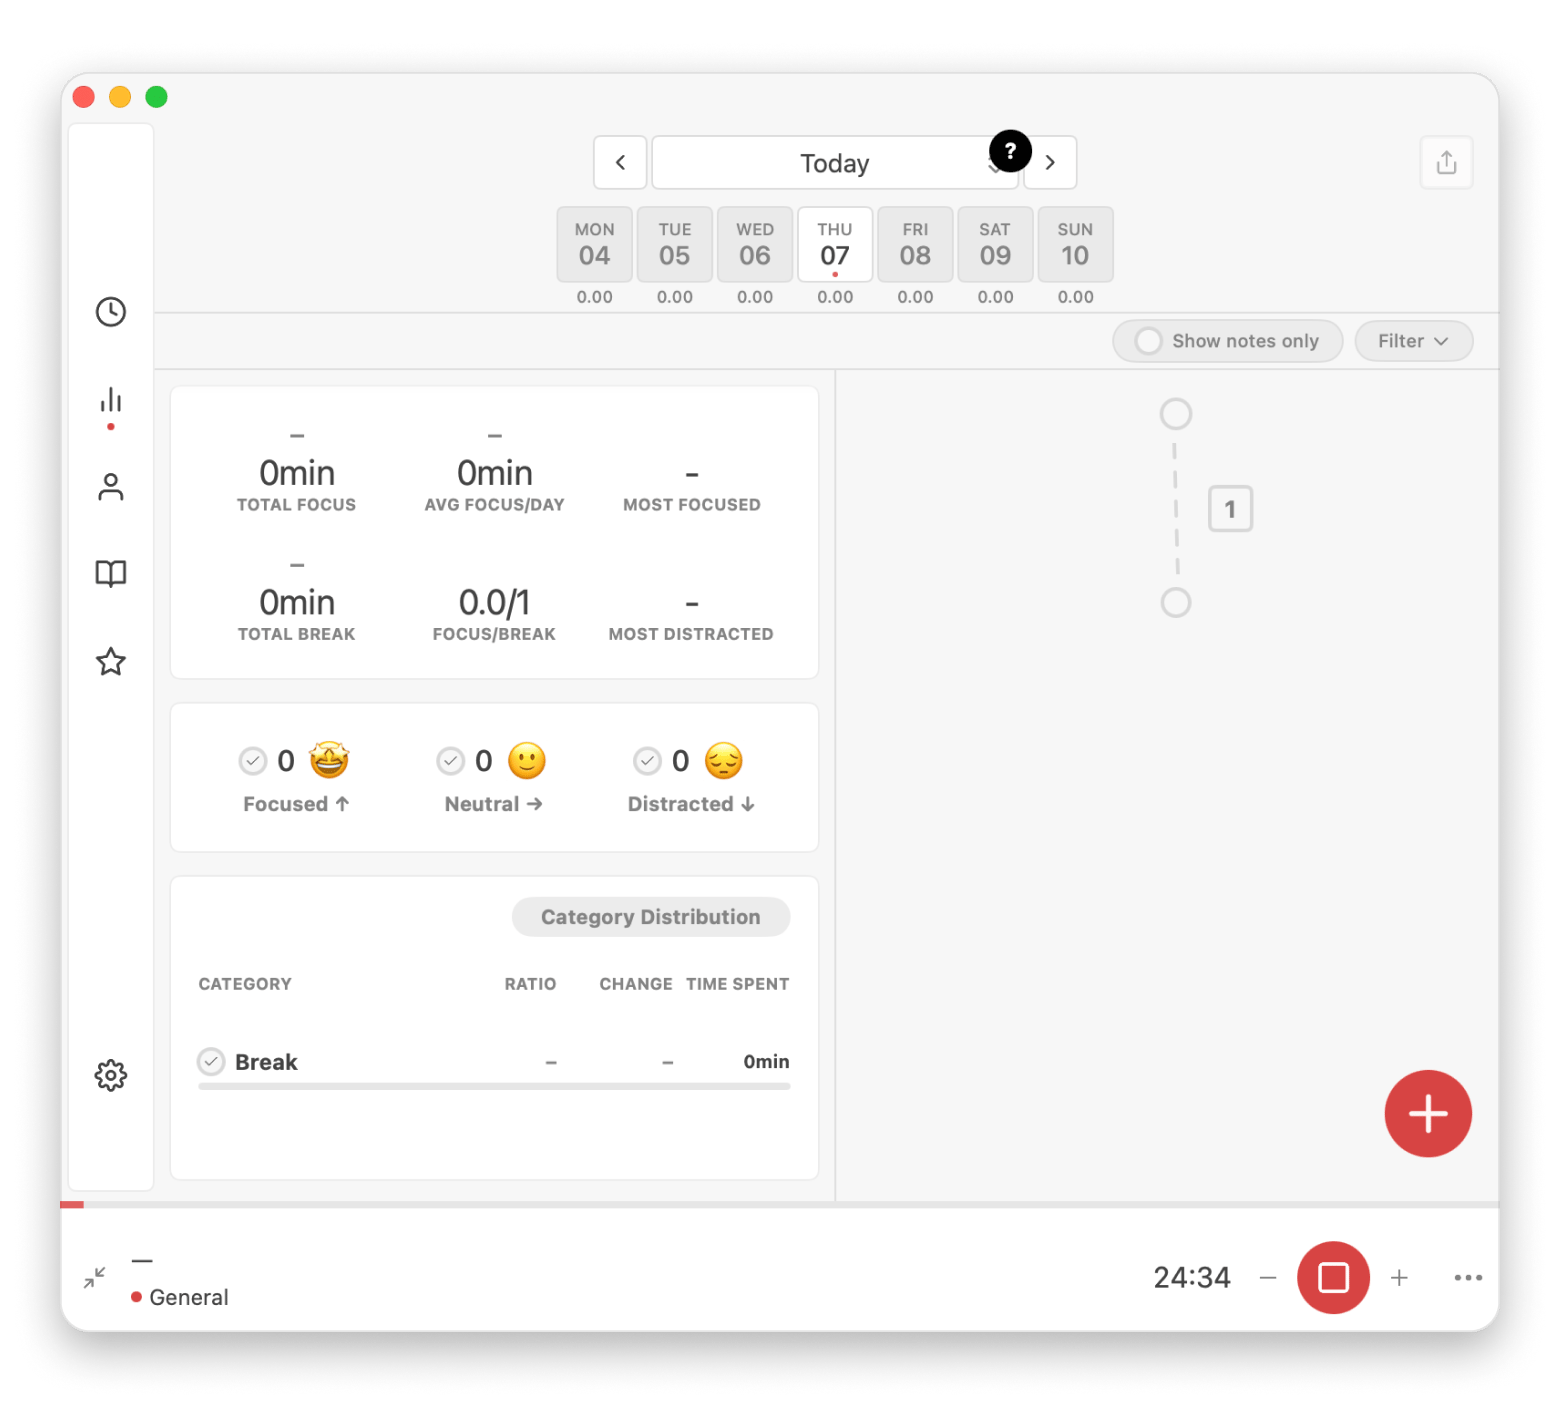Select MON 04 day tab

click(x=595, y=245)
